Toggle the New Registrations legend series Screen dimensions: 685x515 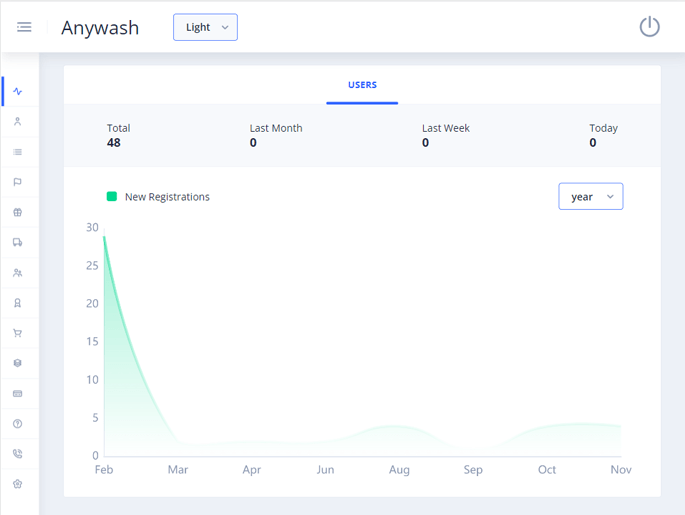click(112, 197)
